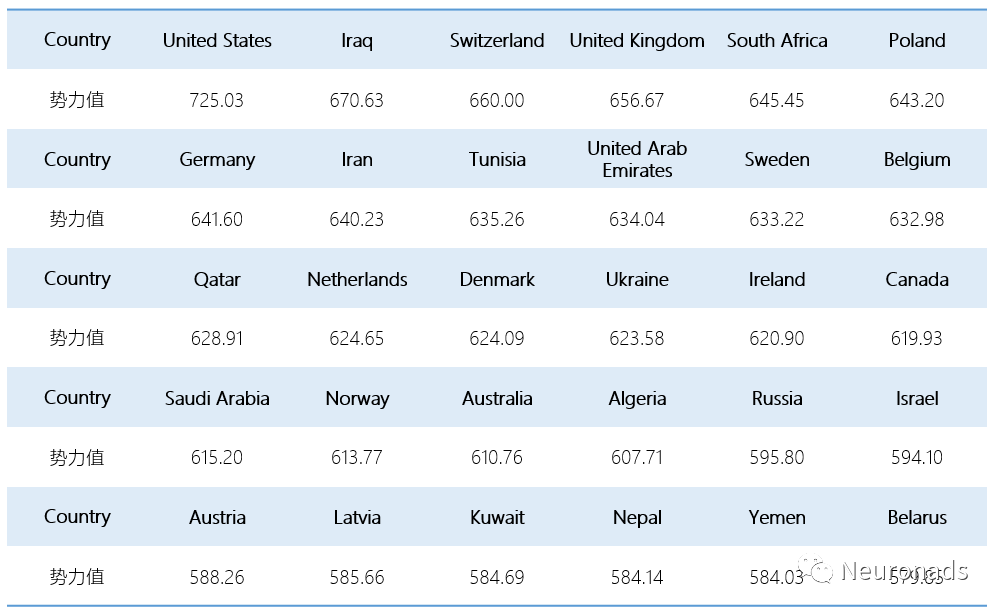1001x612 pixels.
Task: Click the value 640.23 under Iran
Action: coord(357,220)
